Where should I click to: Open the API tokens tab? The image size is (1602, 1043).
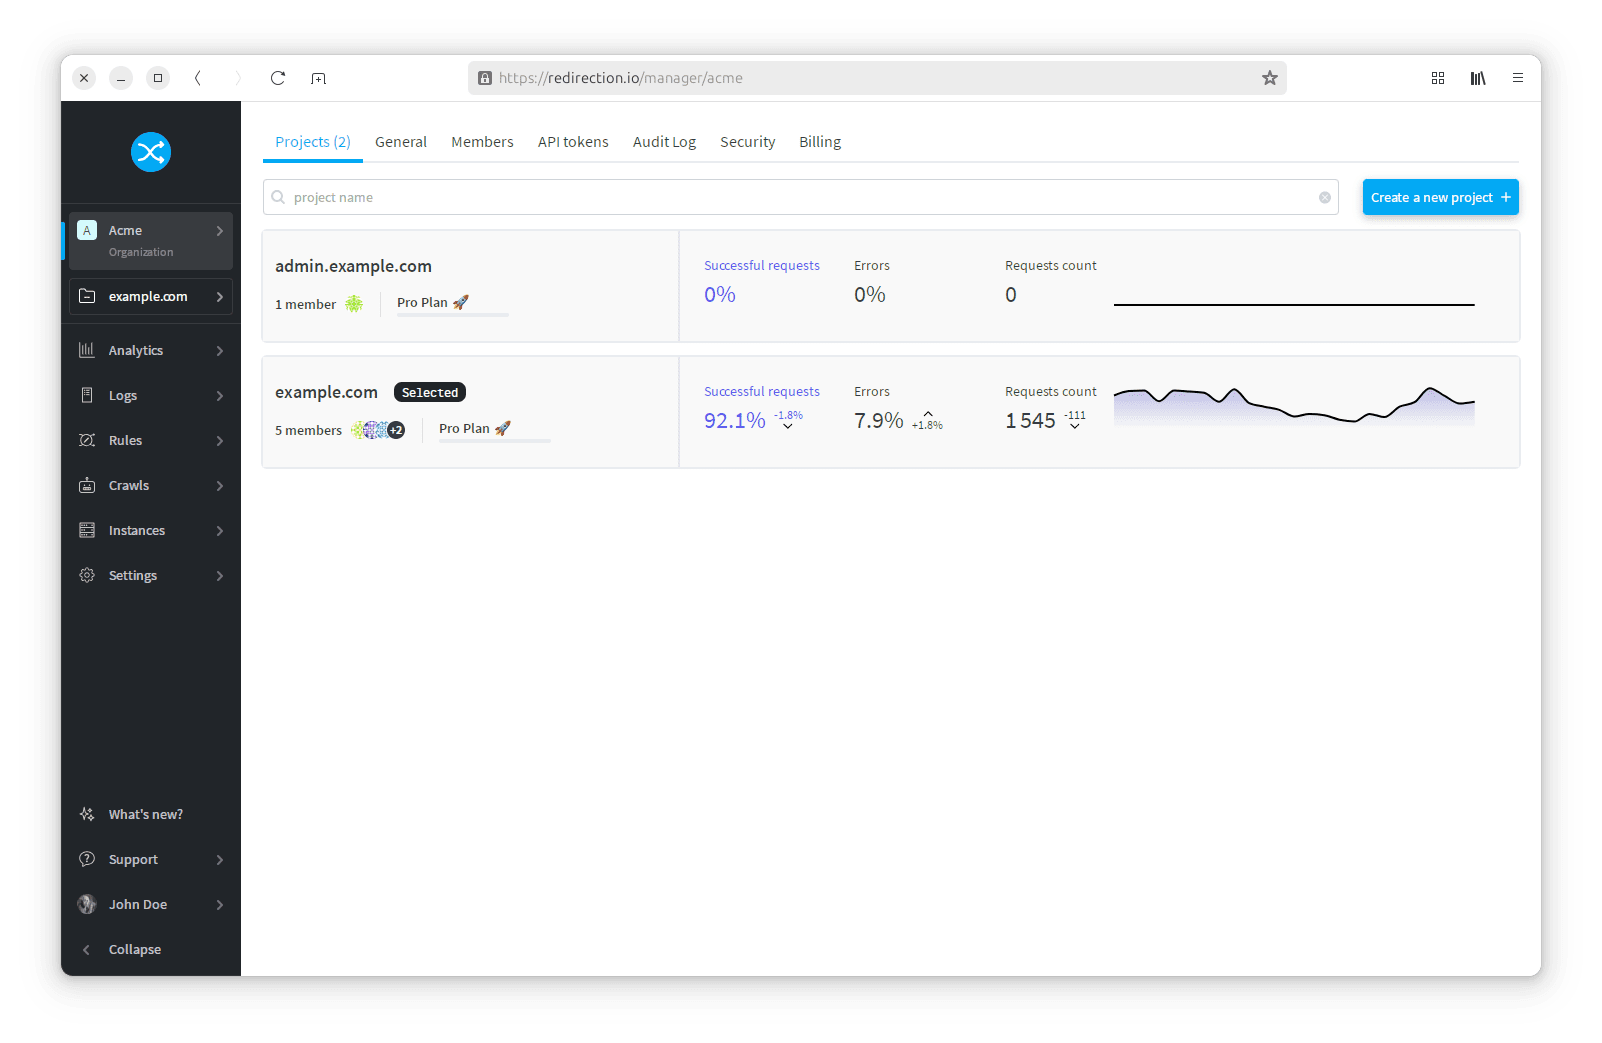[x=573, y=142]
